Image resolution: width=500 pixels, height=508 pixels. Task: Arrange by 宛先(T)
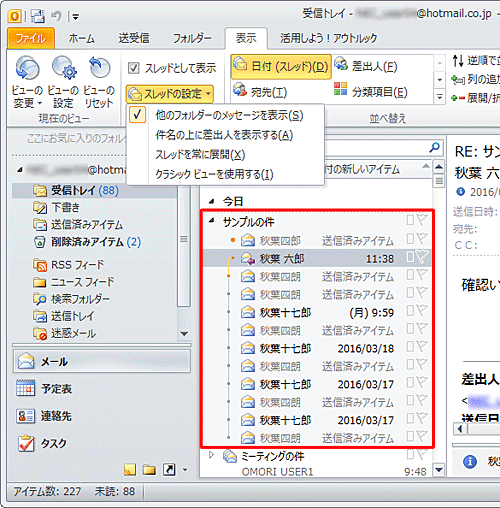click(x=260, y=92)
